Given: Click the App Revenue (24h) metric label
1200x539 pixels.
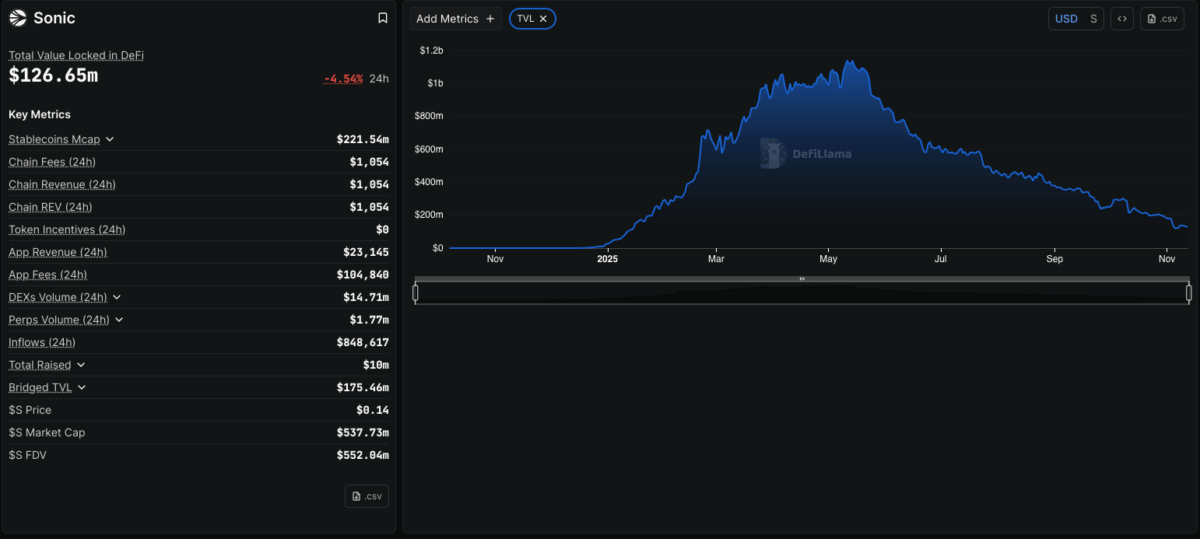Looking at the screenshot, I should (x=58, y=253).
